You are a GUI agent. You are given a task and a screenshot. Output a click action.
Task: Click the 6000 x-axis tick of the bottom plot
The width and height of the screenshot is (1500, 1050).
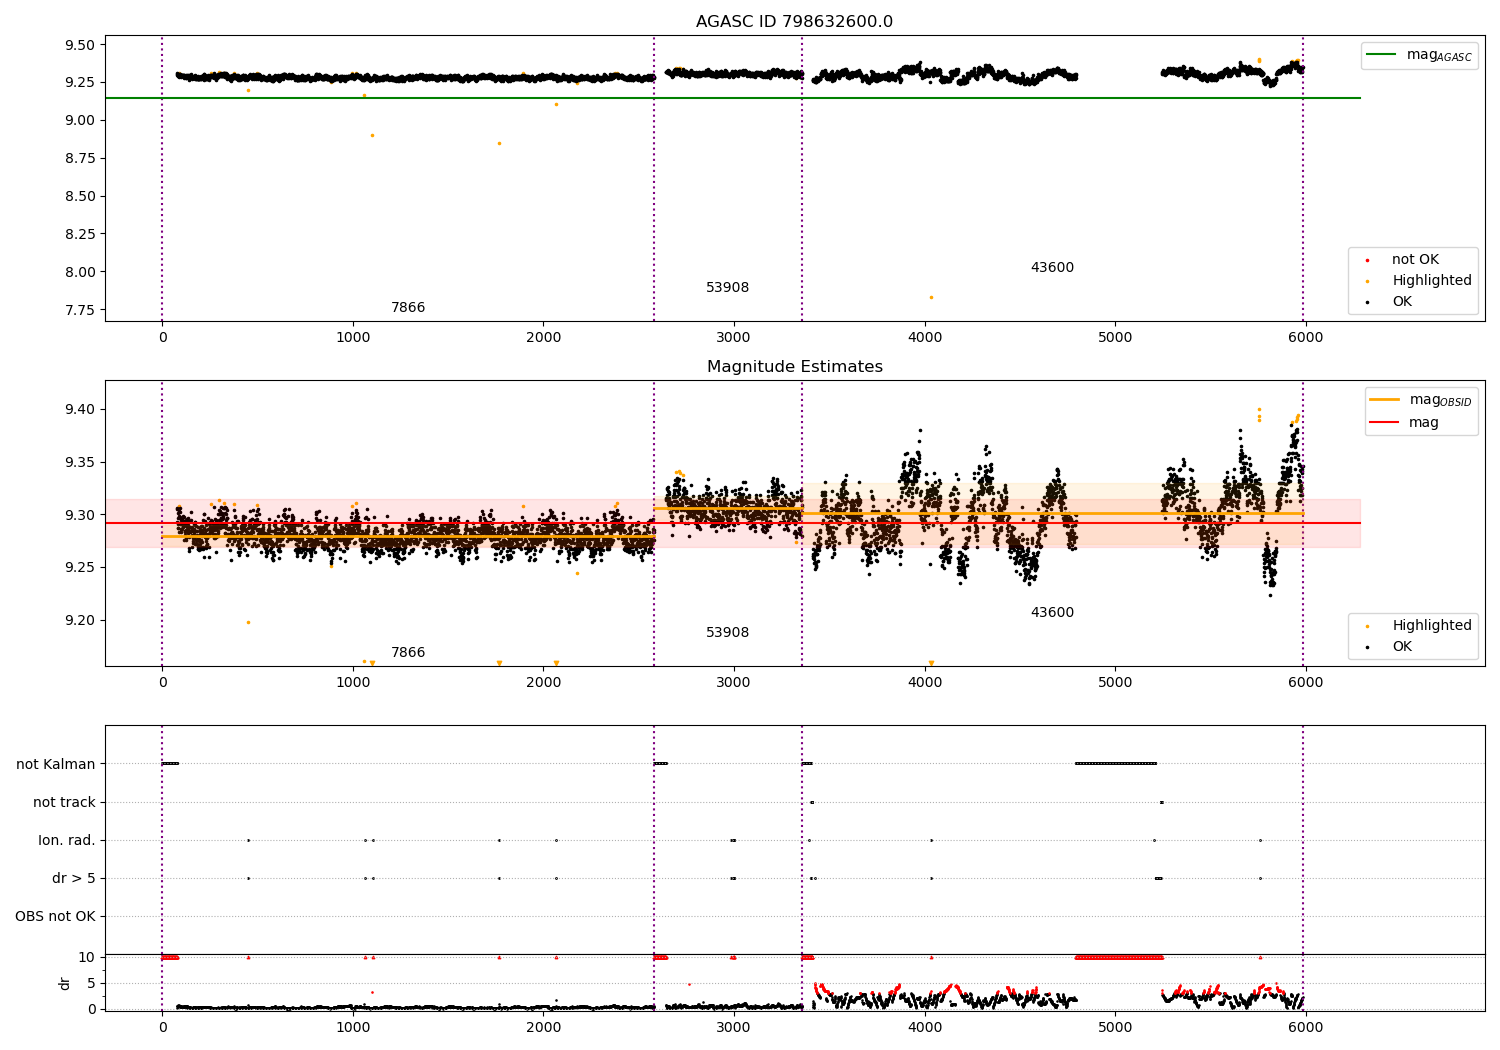(1305, 1027)
